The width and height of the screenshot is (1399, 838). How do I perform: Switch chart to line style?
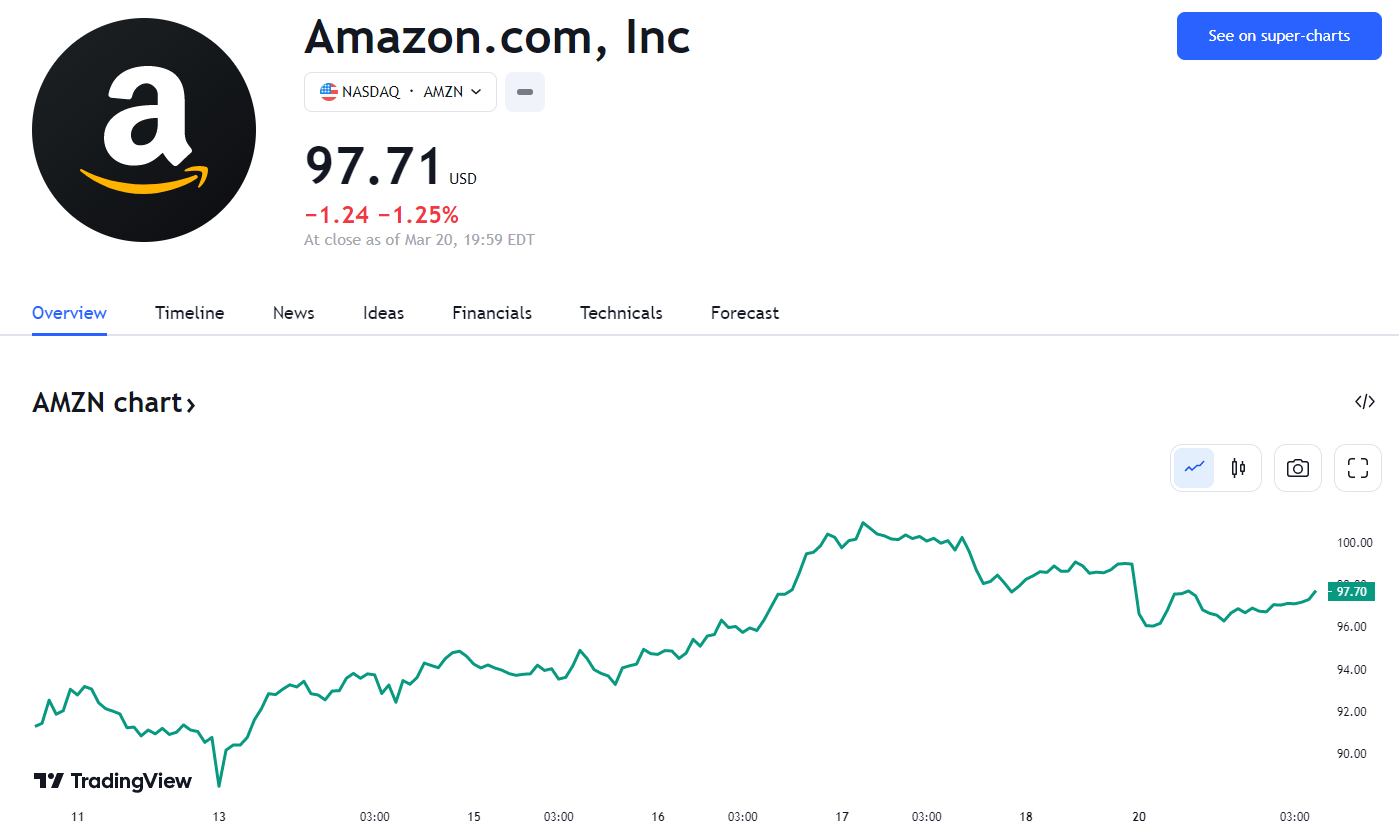coord(1194,468)
